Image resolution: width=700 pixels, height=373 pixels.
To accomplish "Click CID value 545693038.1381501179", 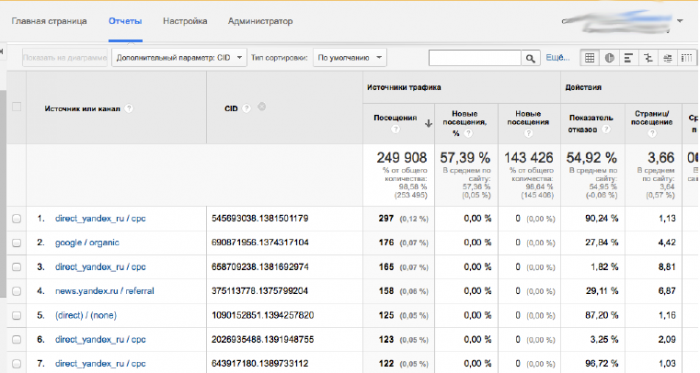I will pyautogui.click(x=260, y=219).
